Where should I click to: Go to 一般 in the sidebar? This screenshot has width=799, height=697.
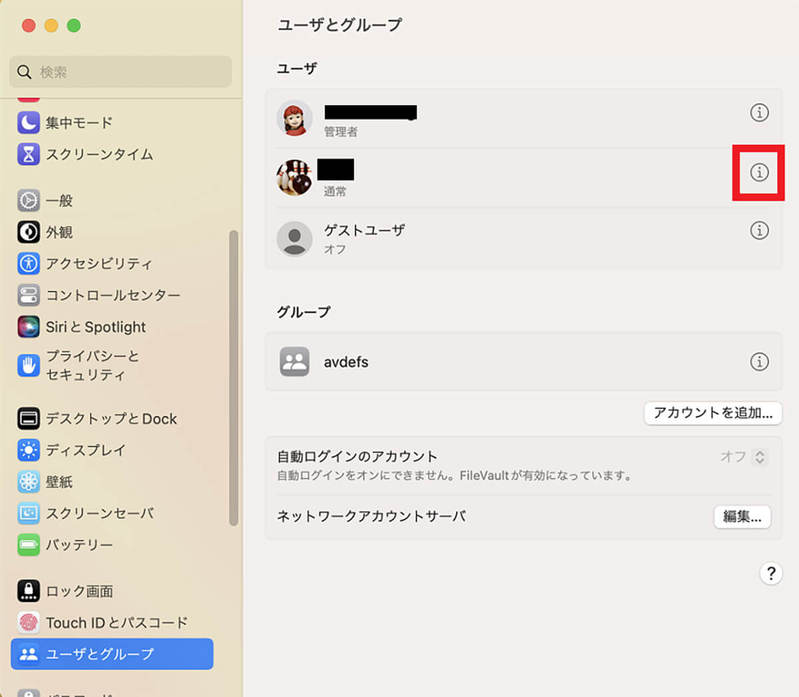point(59,201)
